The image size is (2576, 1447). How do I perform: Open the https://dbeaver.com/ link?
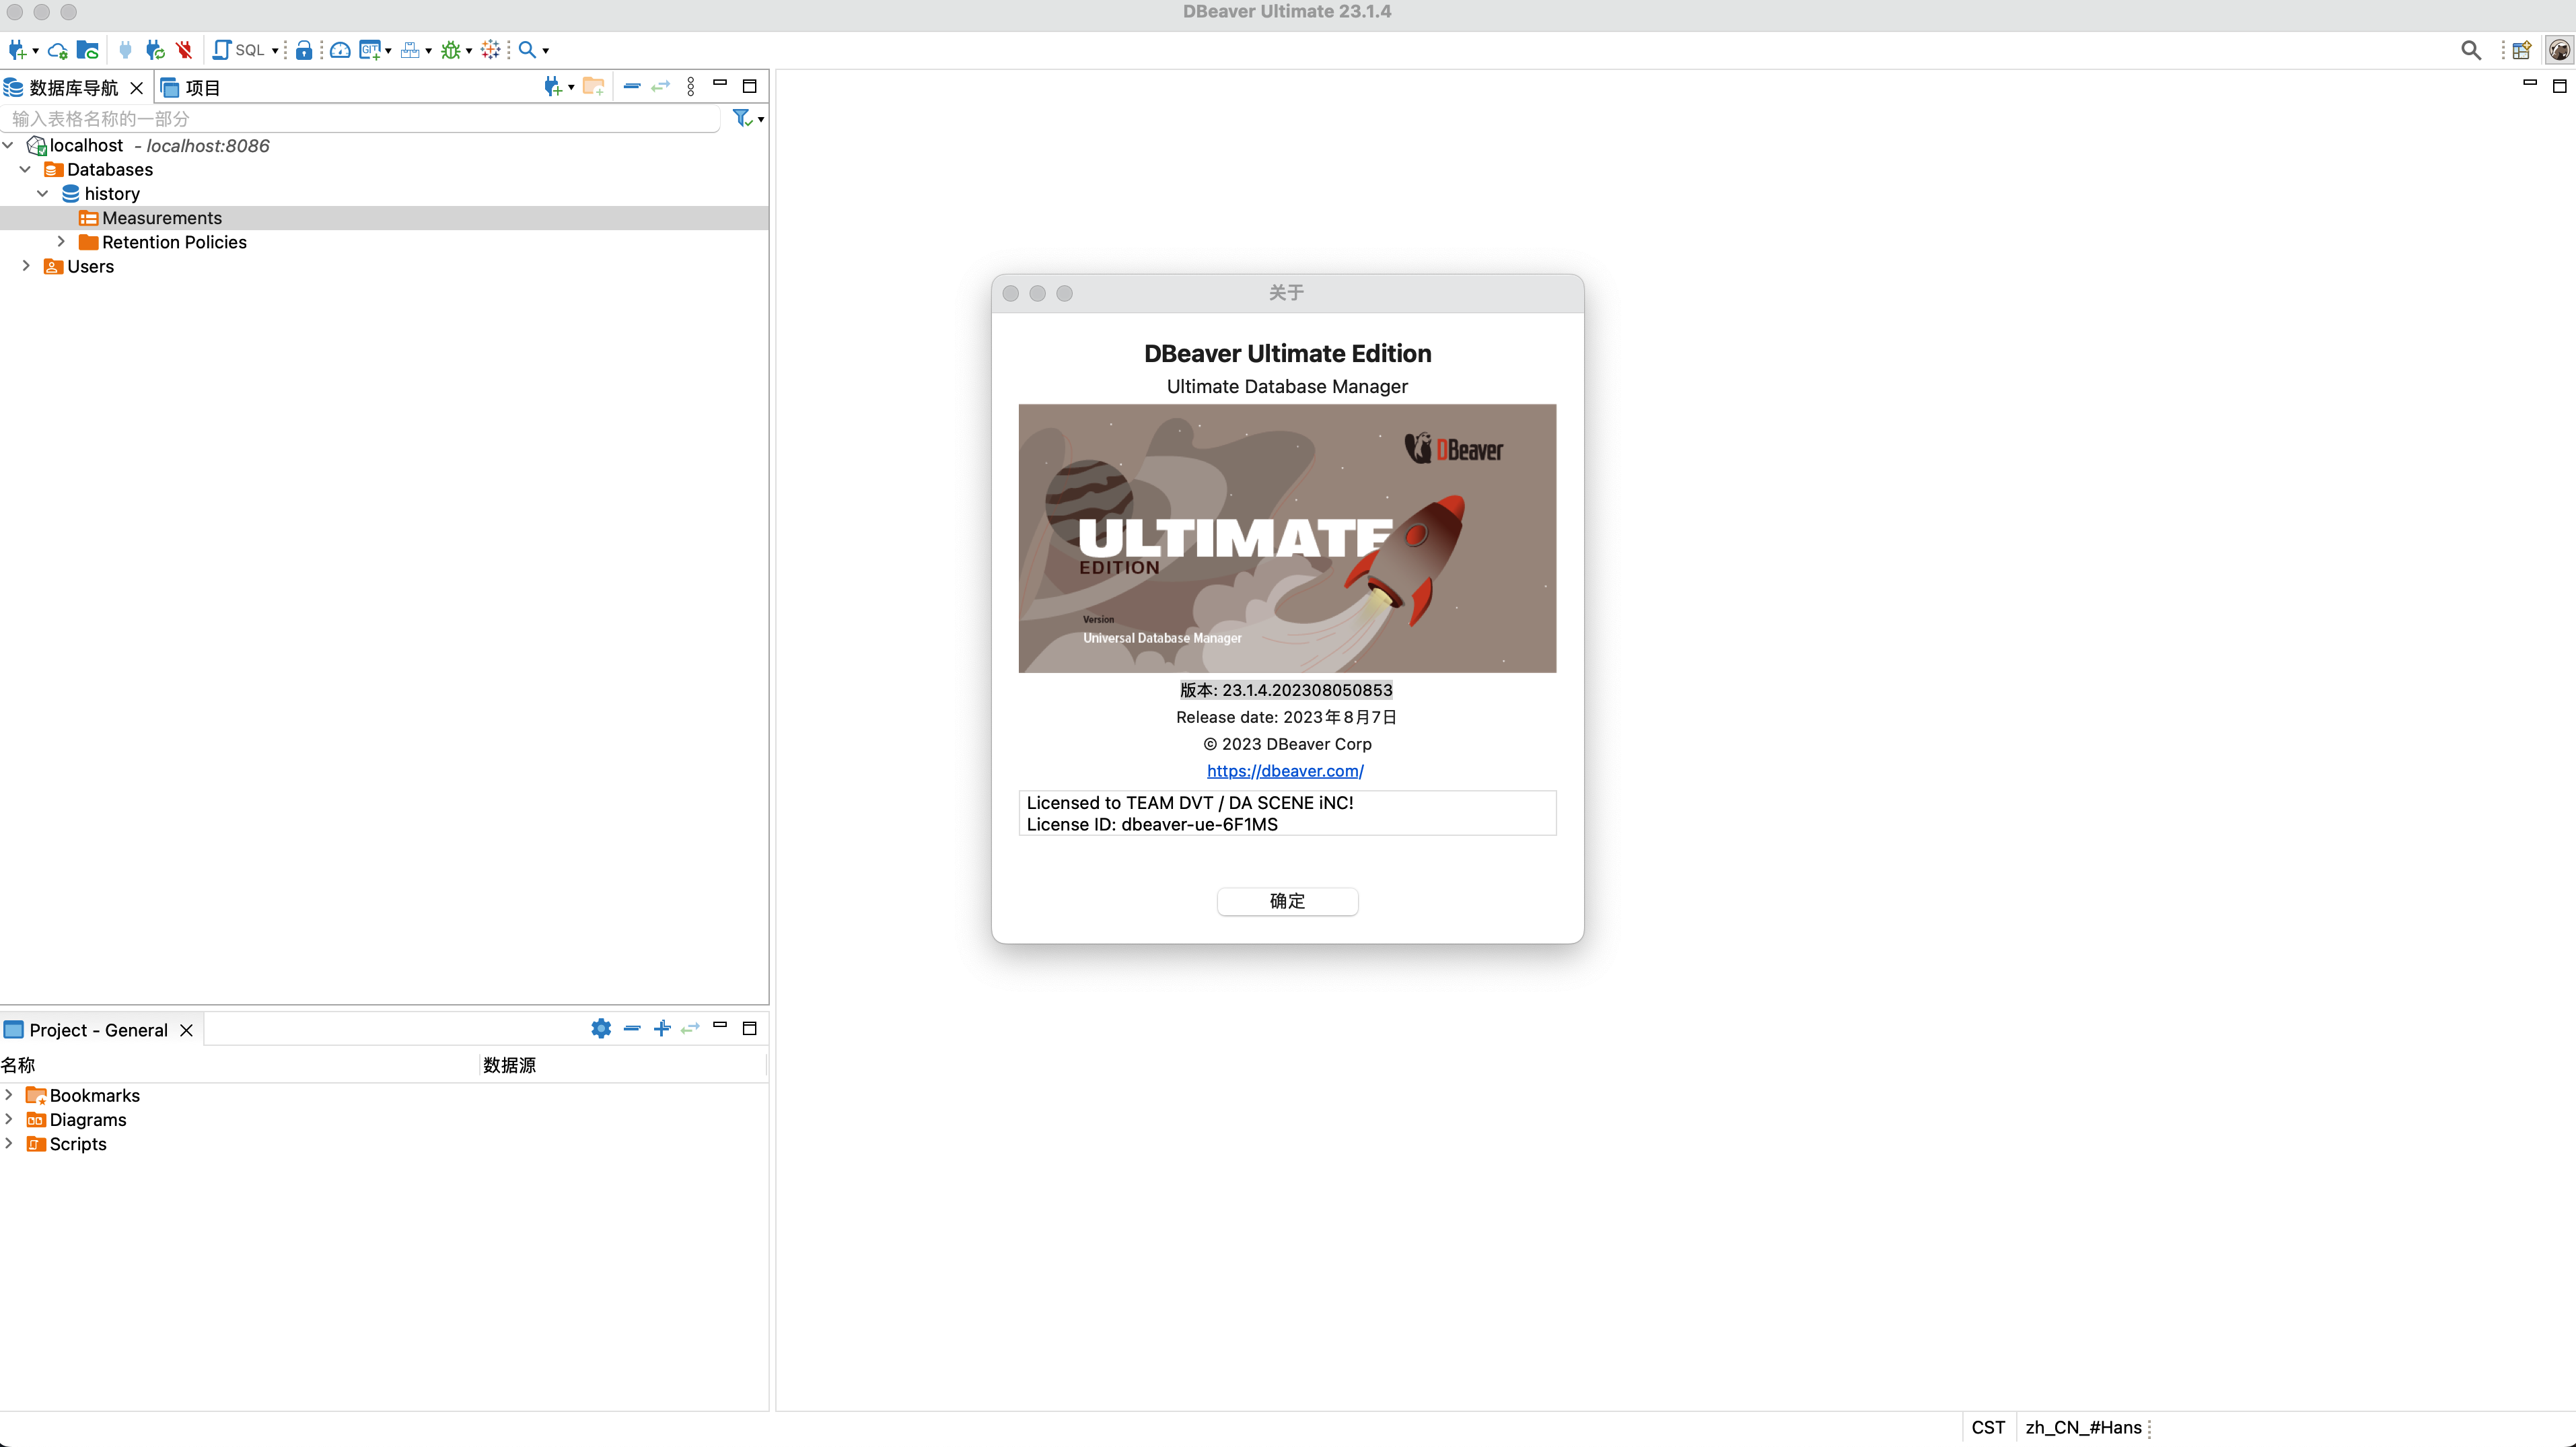[1286, 770]
